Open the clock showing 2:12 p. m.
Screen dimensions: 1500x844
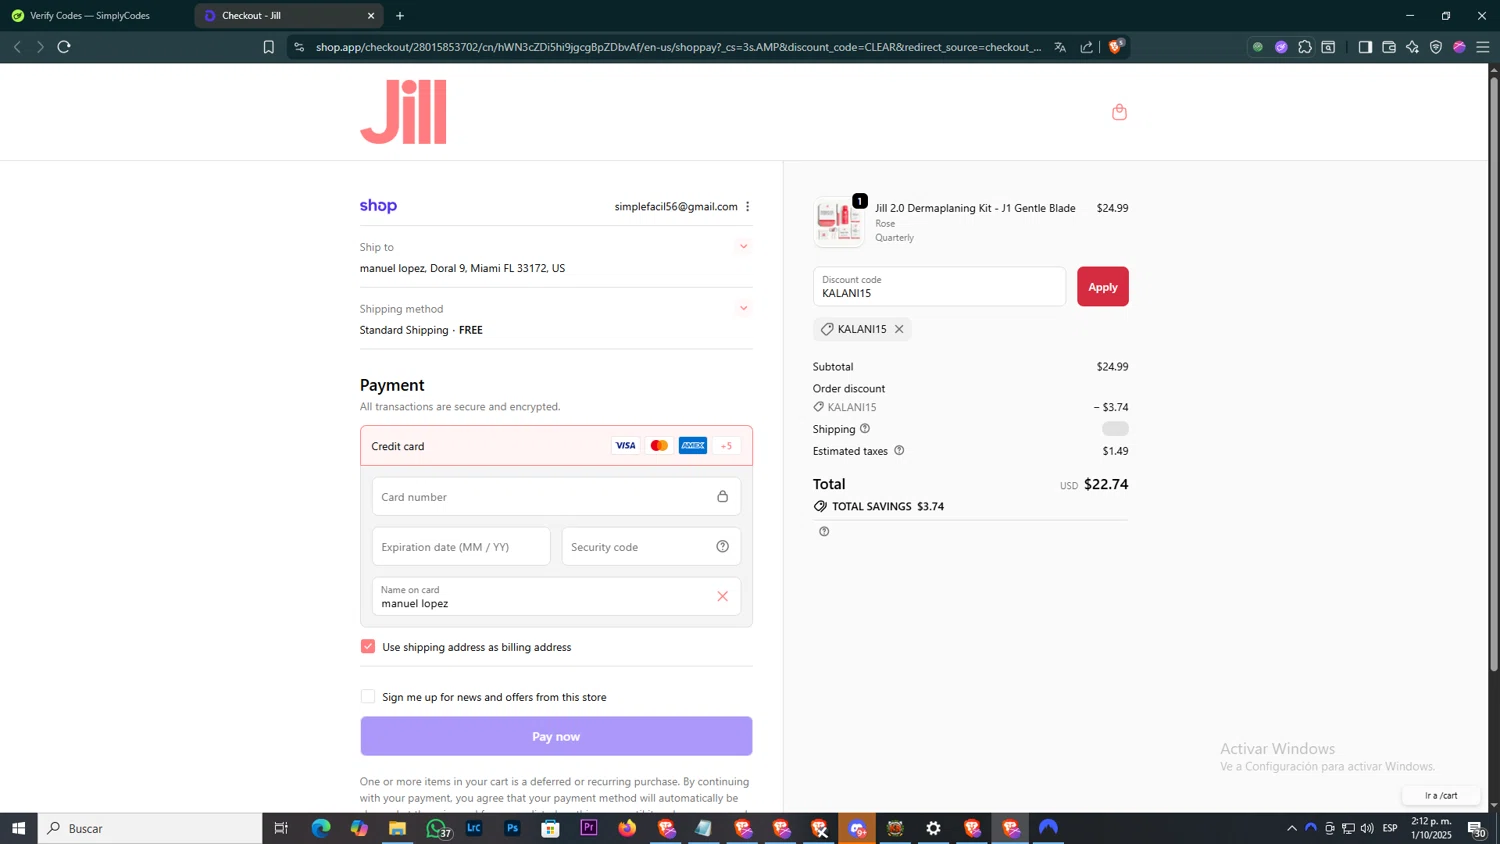point(1431,828)
